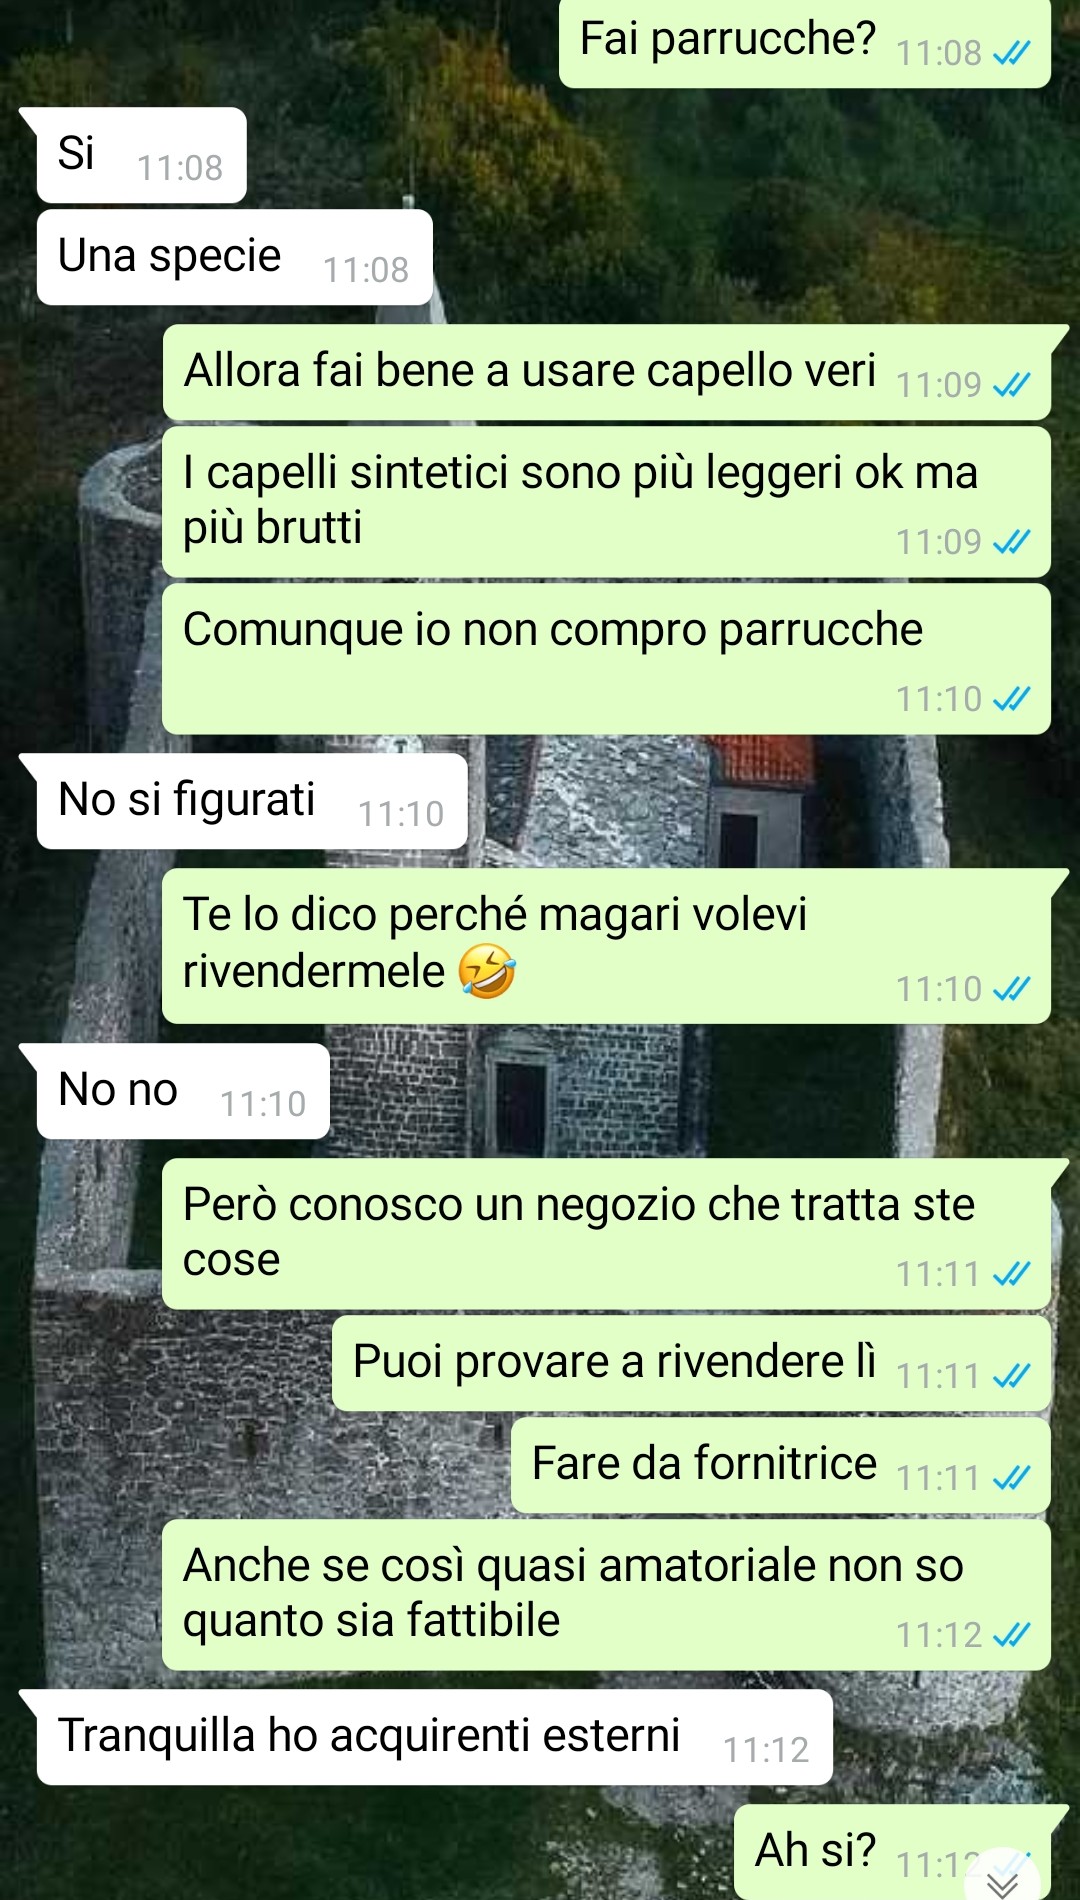This screenshot has width=1080, height=1900.
Task: Select the 'Una specie' message bubble
Action: [235, 257]
